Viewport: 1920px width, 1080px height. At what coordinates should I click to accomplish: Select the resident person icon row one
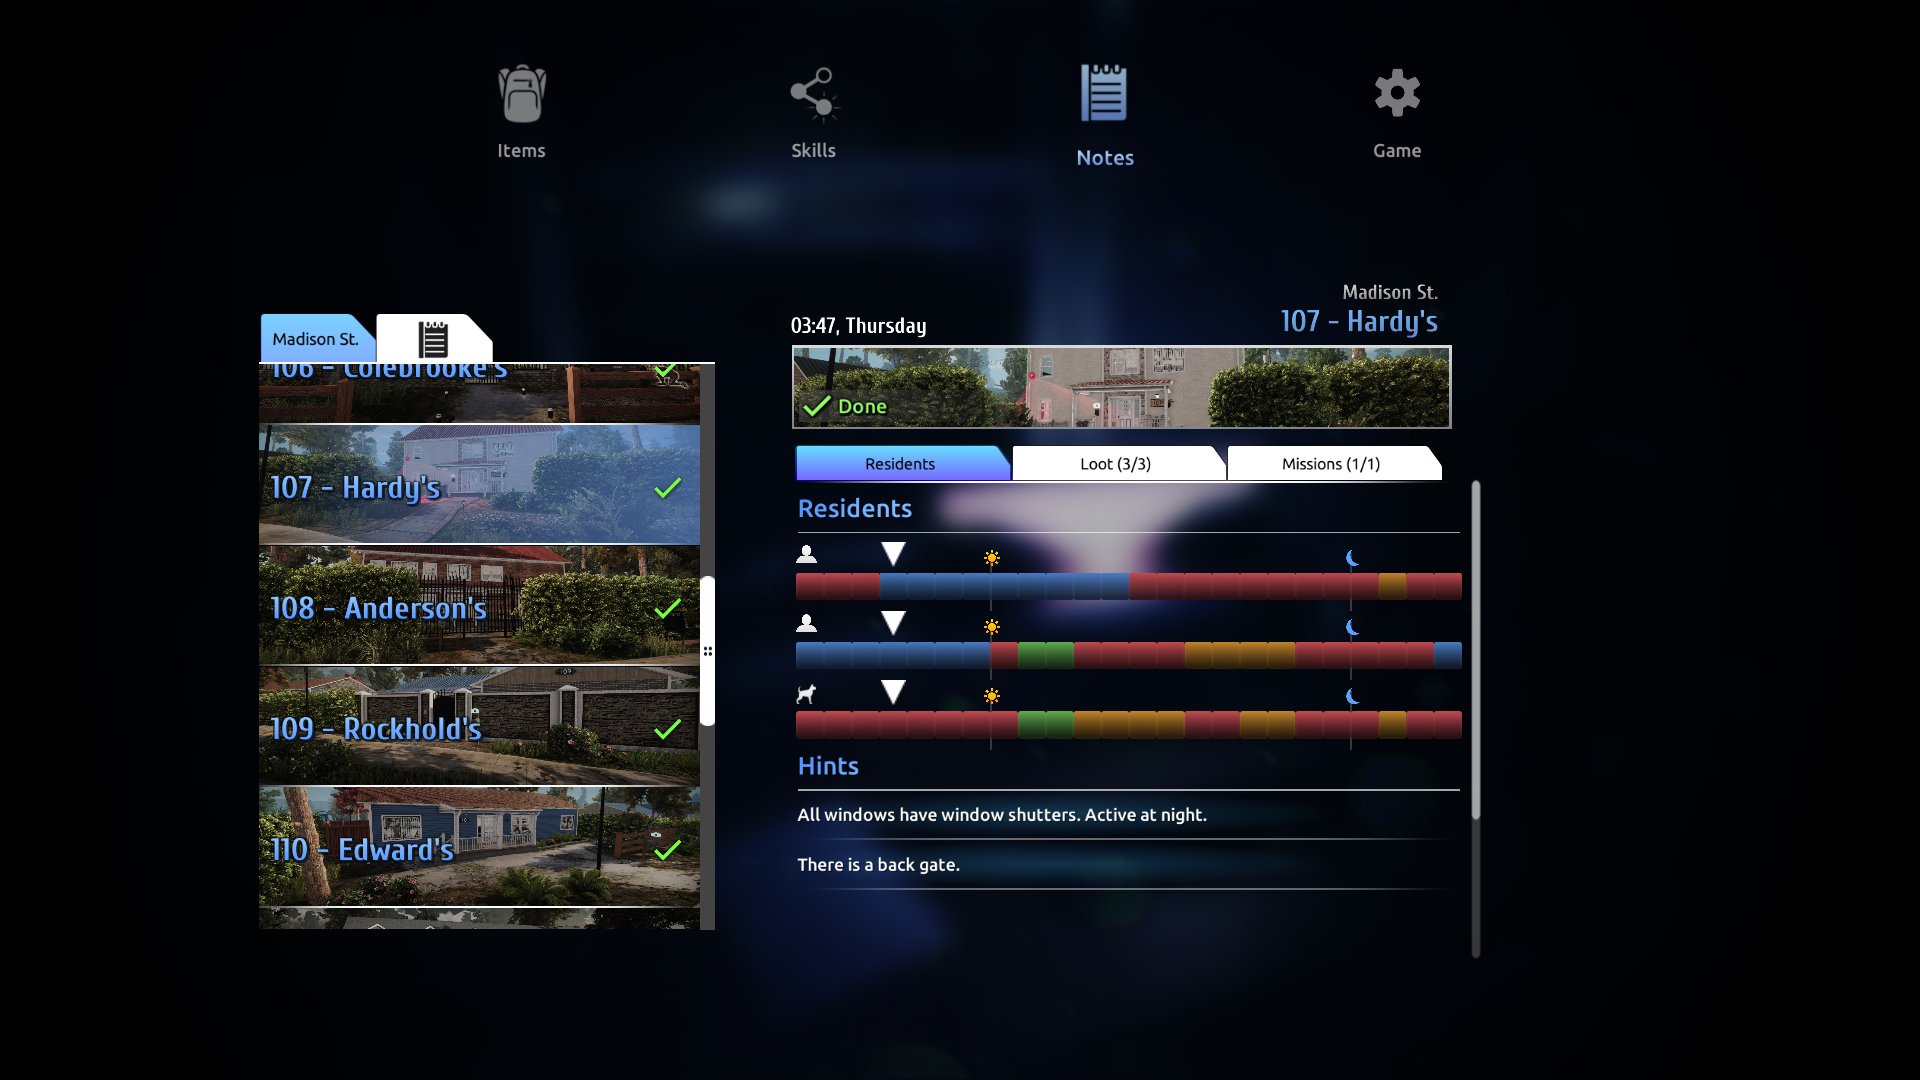point(807,553)
